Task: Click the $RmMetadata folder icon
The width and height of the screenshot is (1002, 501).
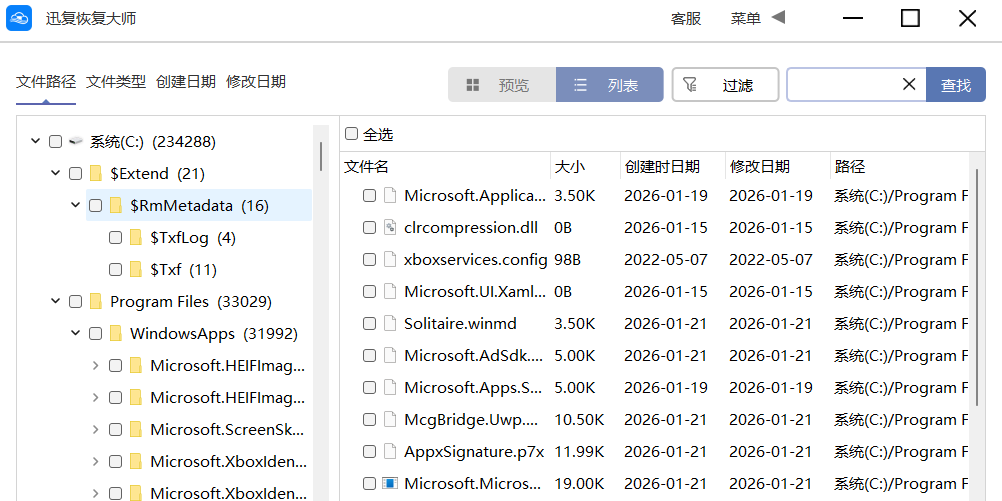Action: click(x=116, y=206)
